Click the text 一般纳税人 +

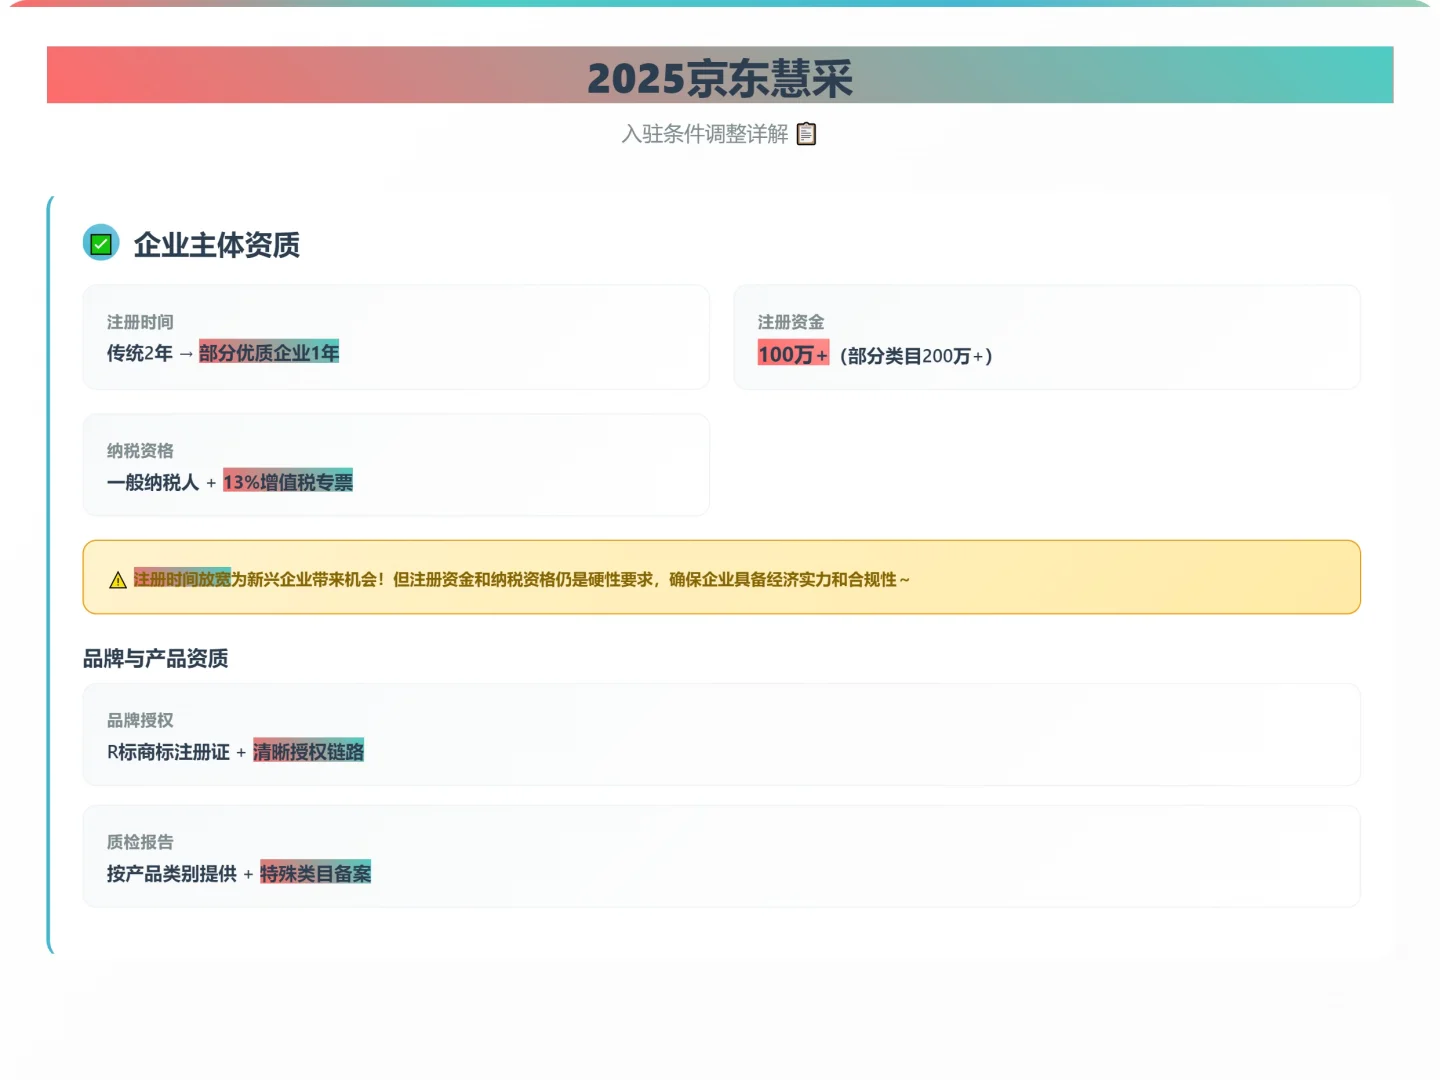click(162, 482)
